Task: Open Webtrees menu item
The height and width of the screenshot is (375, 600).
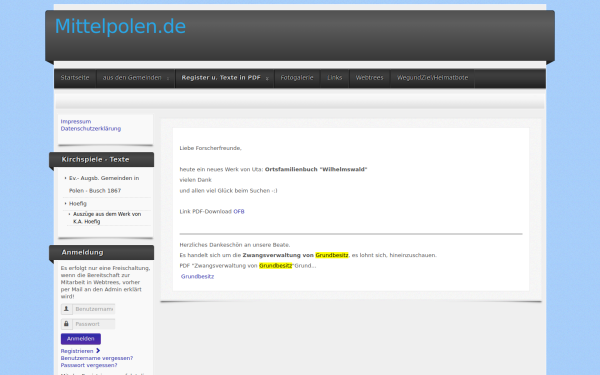Action: click(369, 78)
